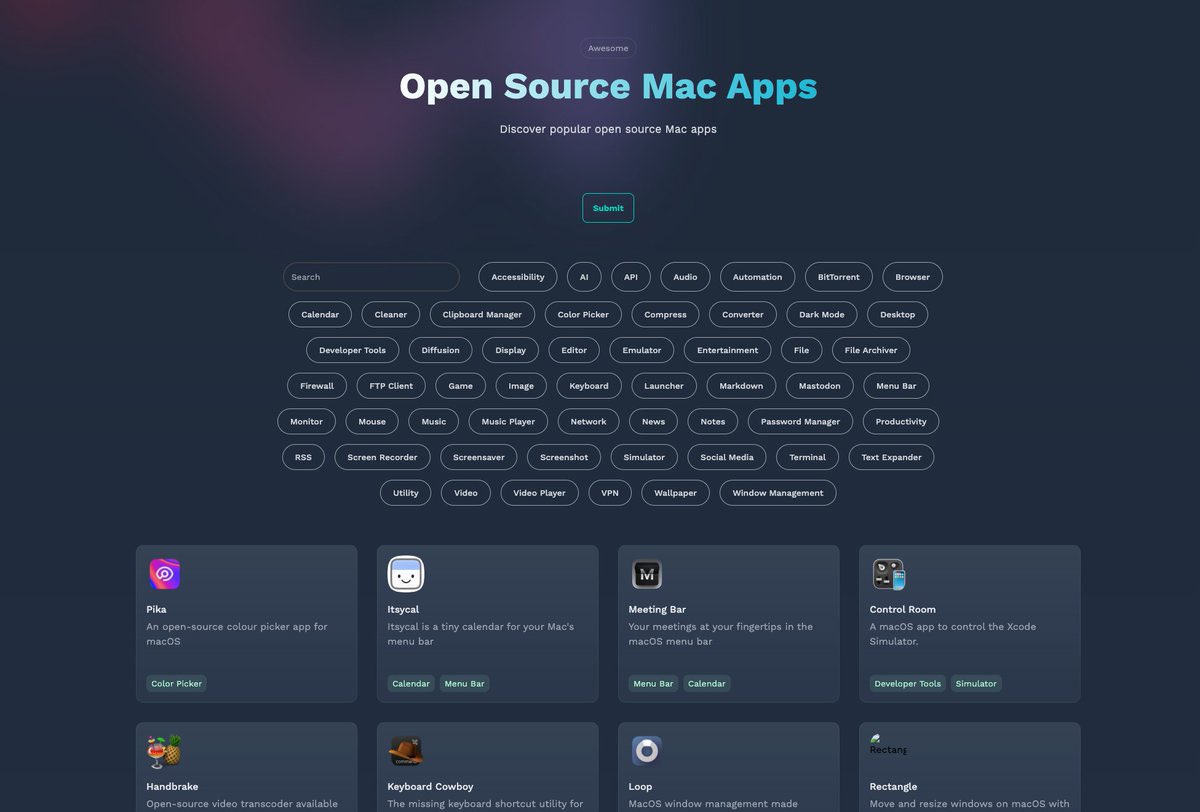Filter by Music Player category

(508, 422)
